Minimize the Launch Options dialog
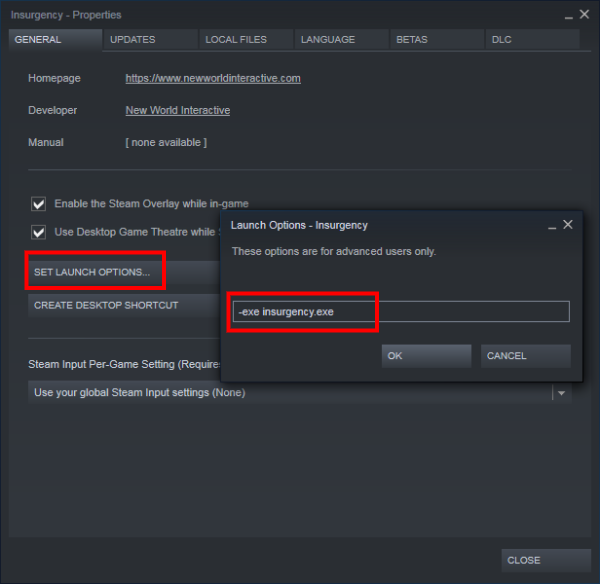600x584 pixels. 551,225
